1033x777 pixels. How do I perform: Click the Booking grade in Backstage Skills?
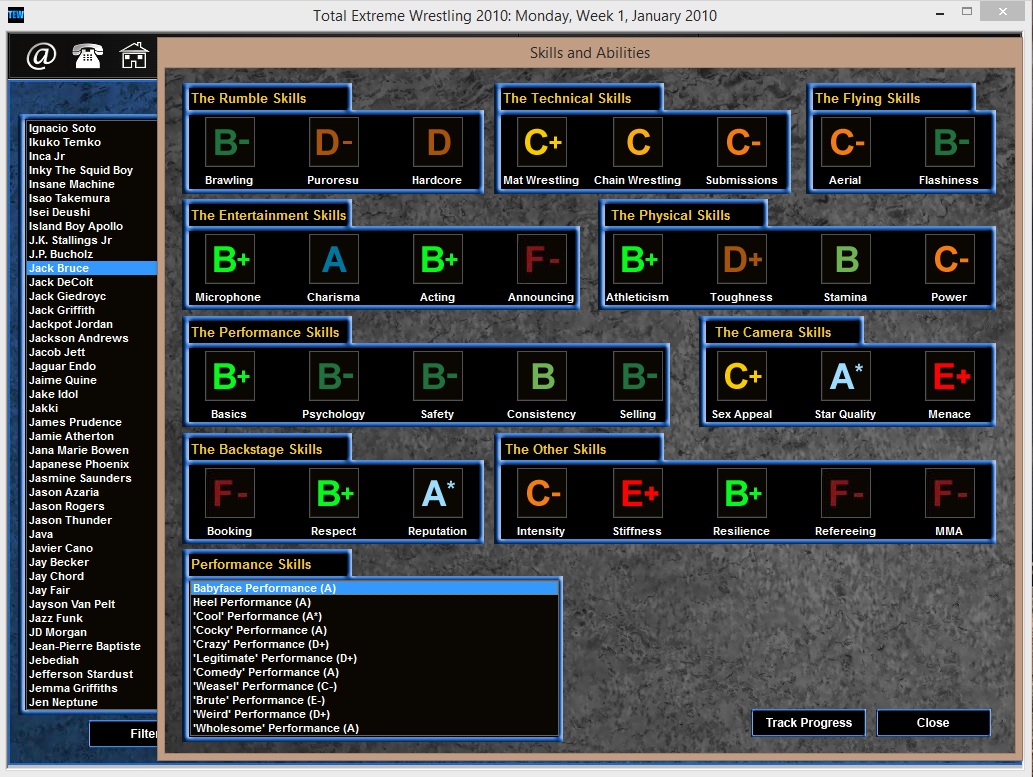229,491
